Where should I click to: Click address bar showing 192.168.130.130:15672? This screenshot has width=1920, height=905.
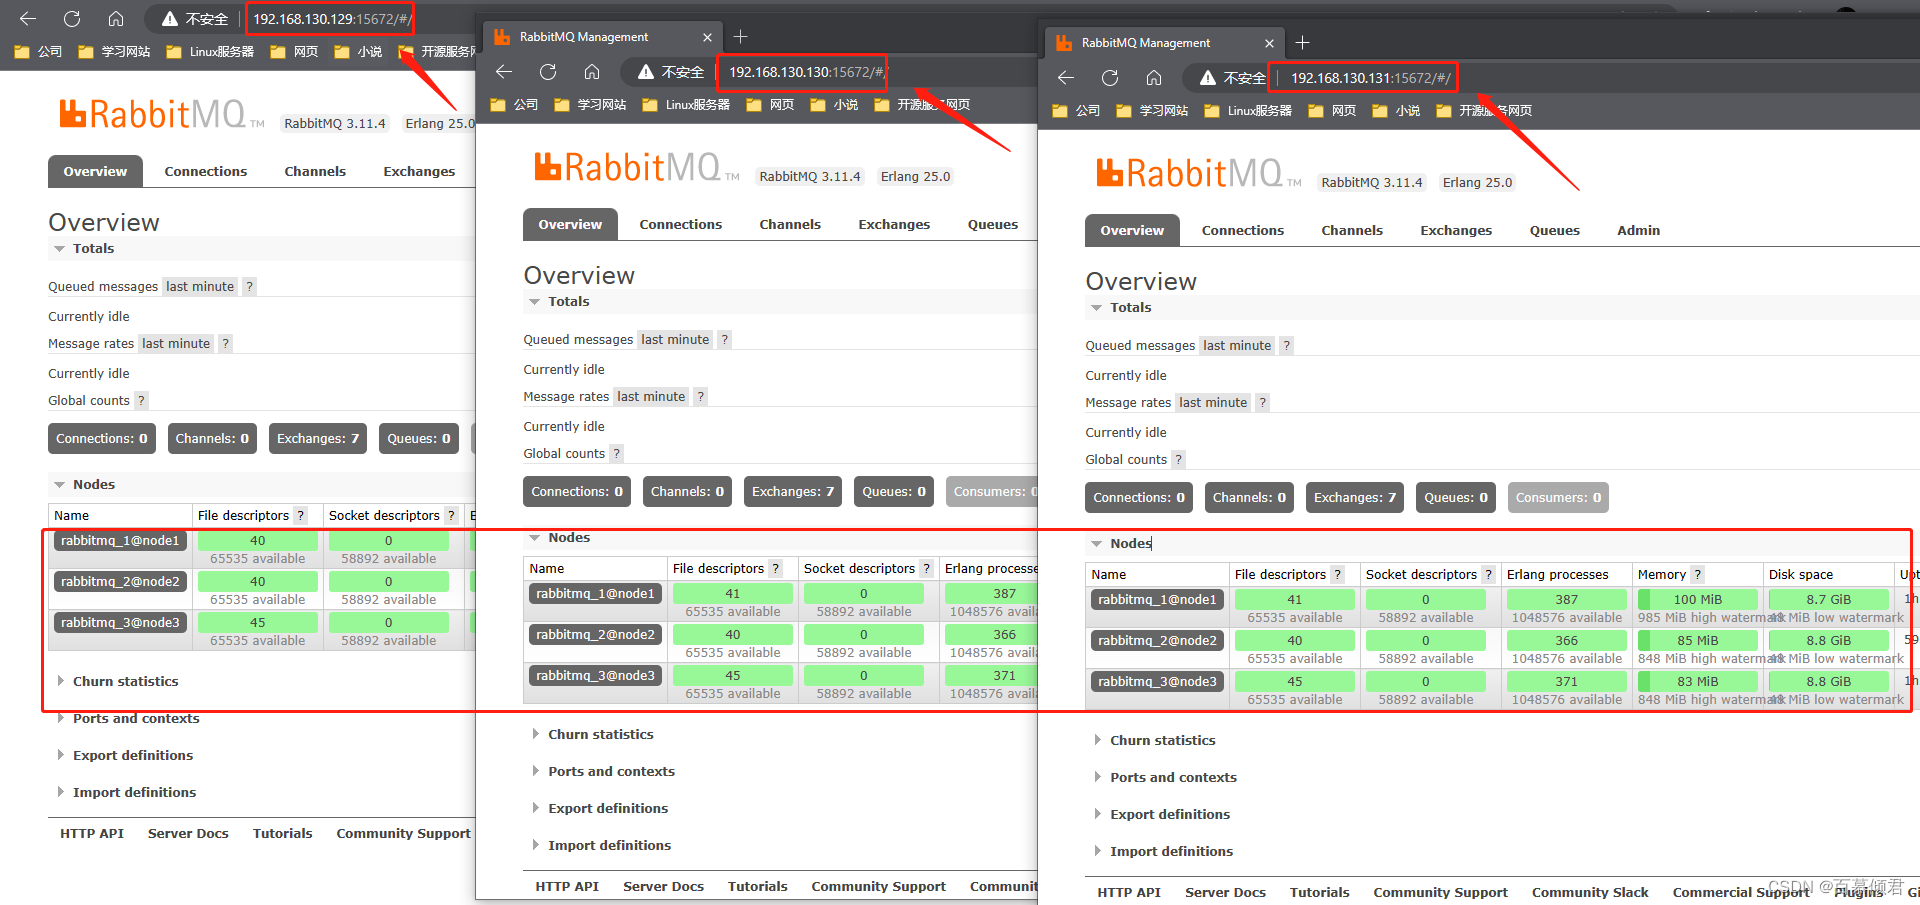pos(806,72)
